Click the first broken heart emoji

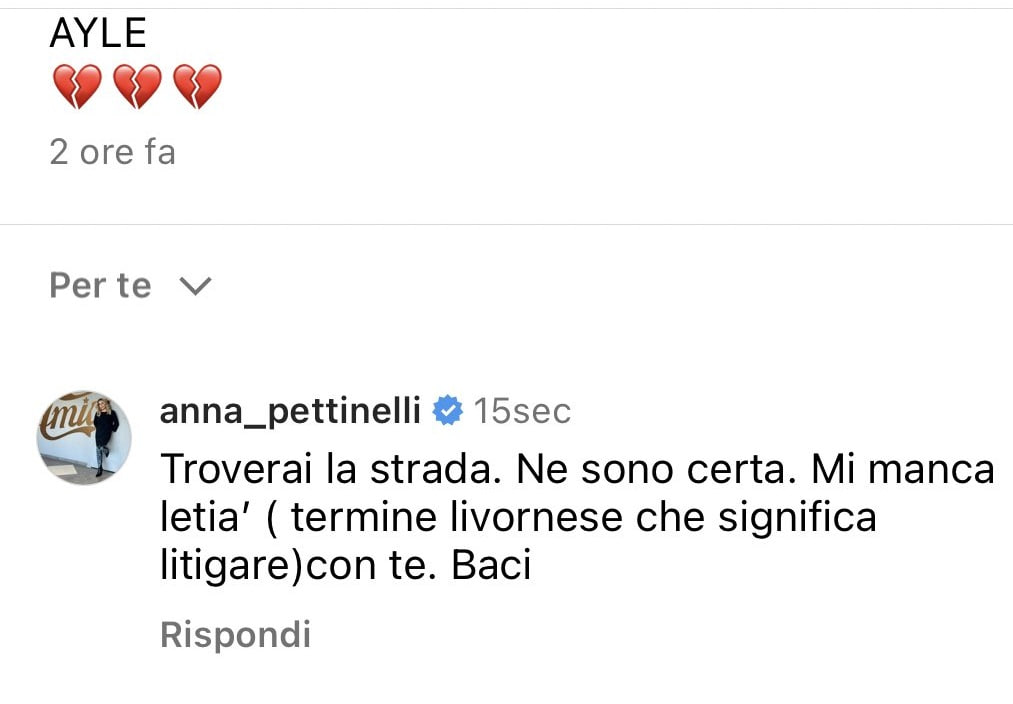click(76, 88)
